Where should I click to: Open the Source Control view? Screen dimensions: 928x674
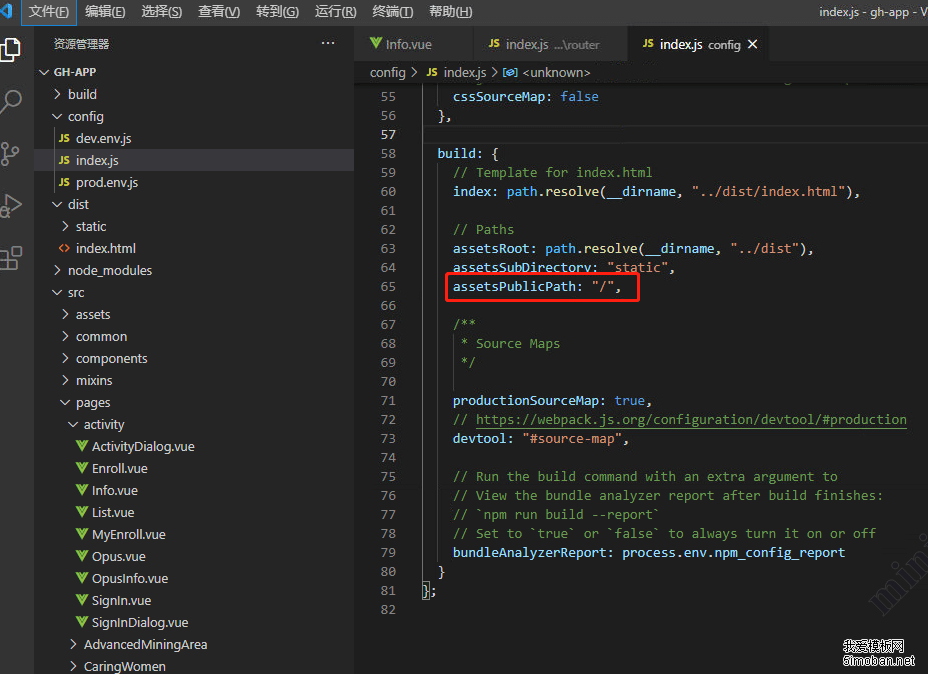[13, 152]
